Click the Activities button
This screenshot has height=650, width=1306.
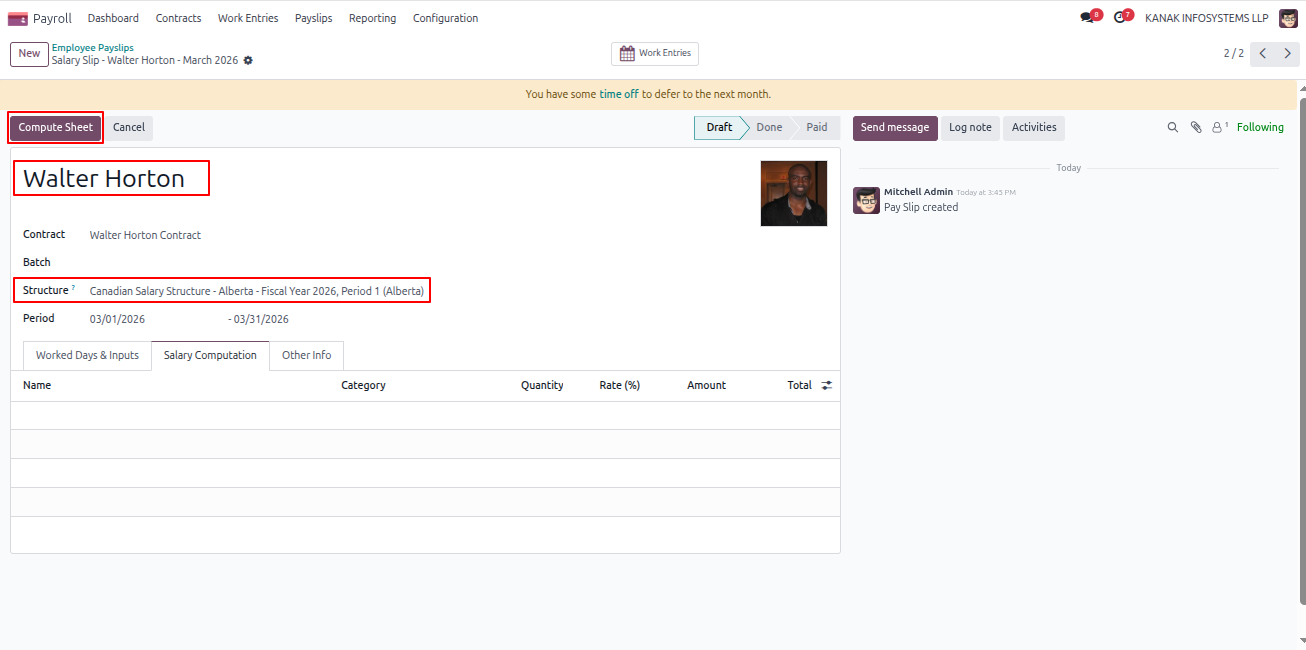(1034, 128)
